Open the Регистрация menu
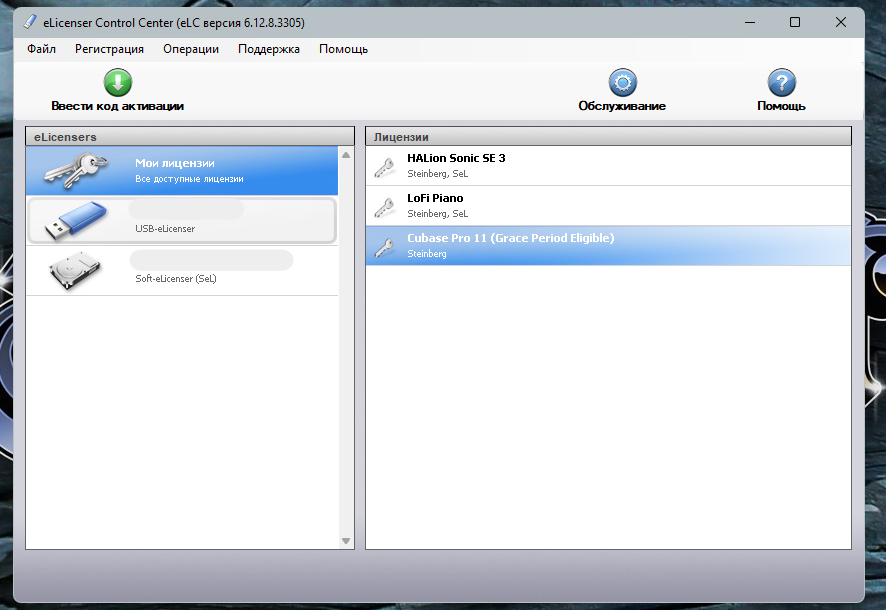Image resolution: width=886 pixels, height=610 pixels. [x=110, y=49]
